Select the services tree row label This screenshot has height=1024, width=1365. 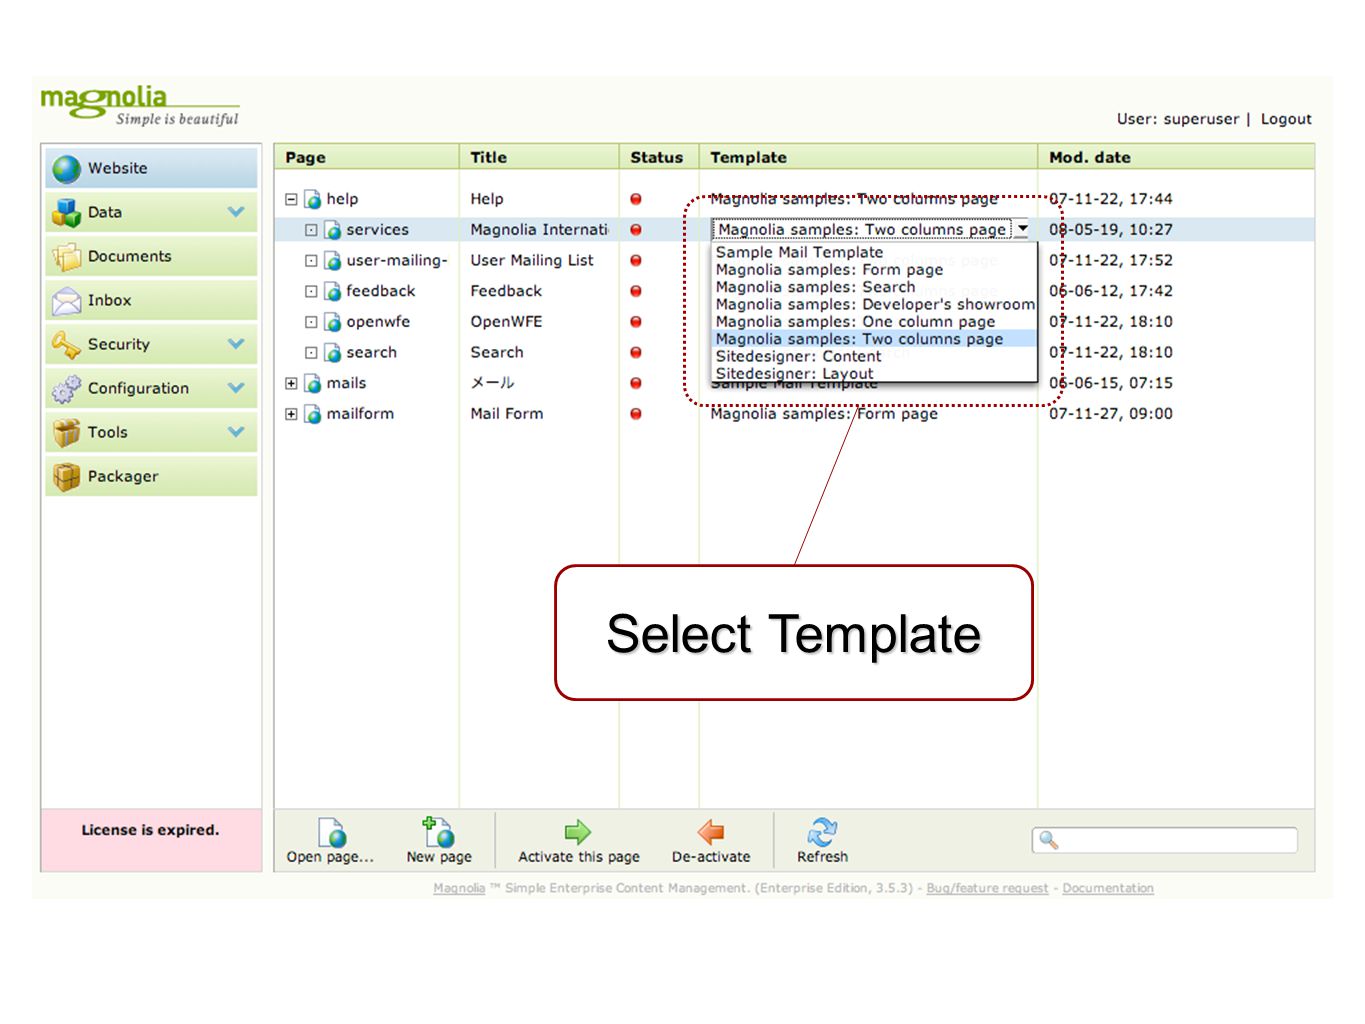pyautogui.click(x=377, y=230)
